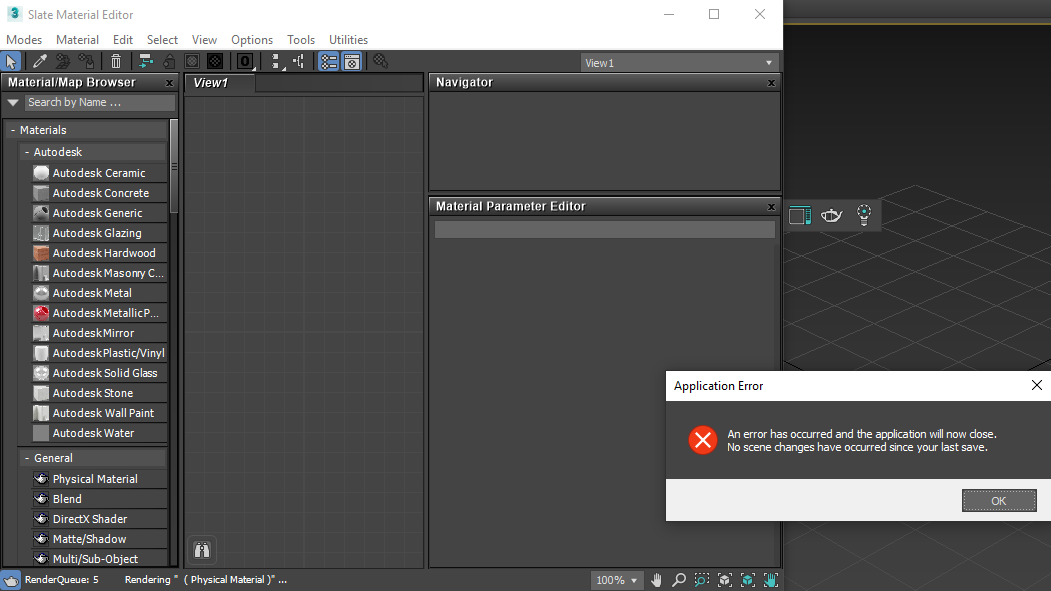This screenshot has height=591, width=1051.
Task: Select the arrow Select Tool in toolbar
Action: (11, 62)
